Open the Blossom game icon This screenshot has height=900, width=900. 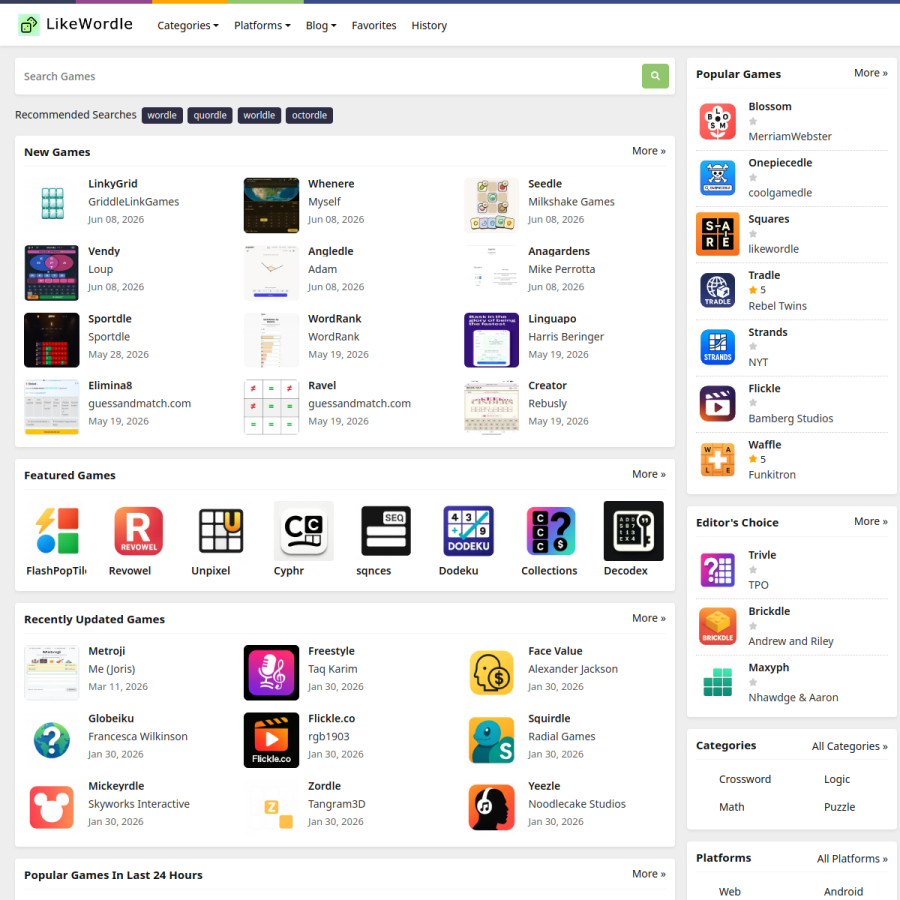coord(717,121)
